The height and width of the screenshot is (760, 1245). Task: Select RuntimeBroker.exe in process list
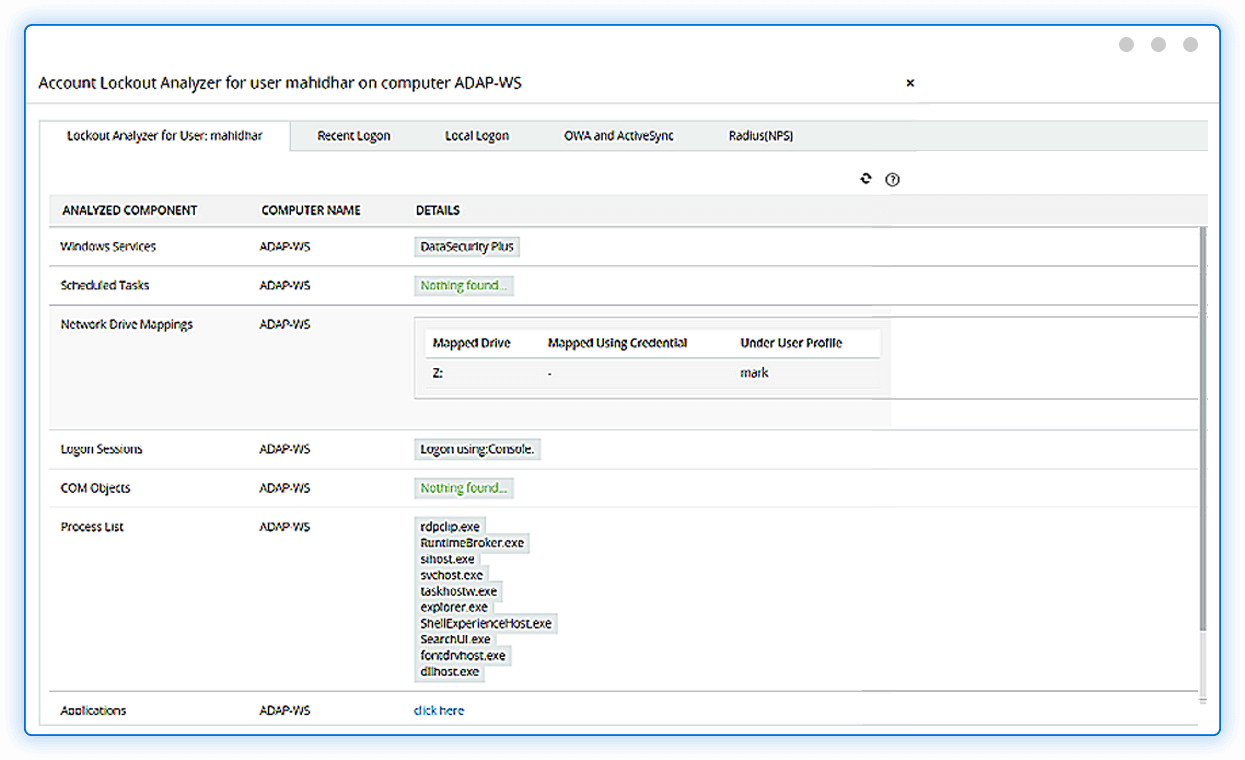coord(472,543)
